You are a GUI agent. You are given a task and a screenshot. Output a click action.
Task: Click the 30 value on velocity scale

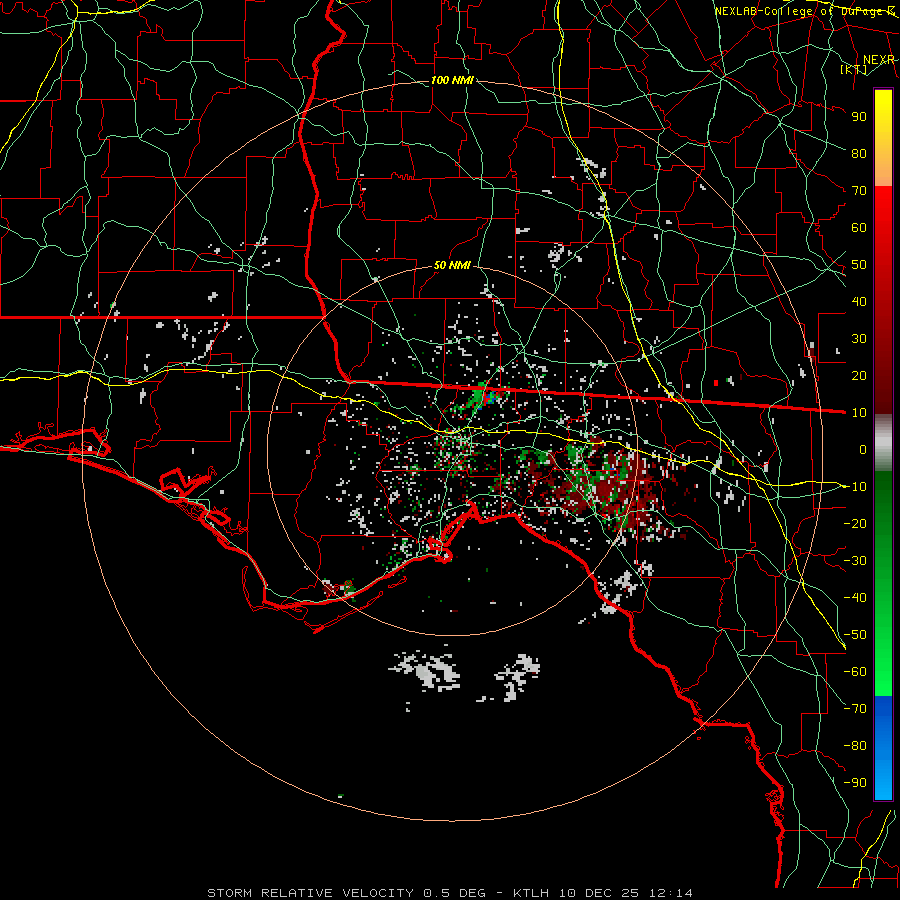click(859, 339)
